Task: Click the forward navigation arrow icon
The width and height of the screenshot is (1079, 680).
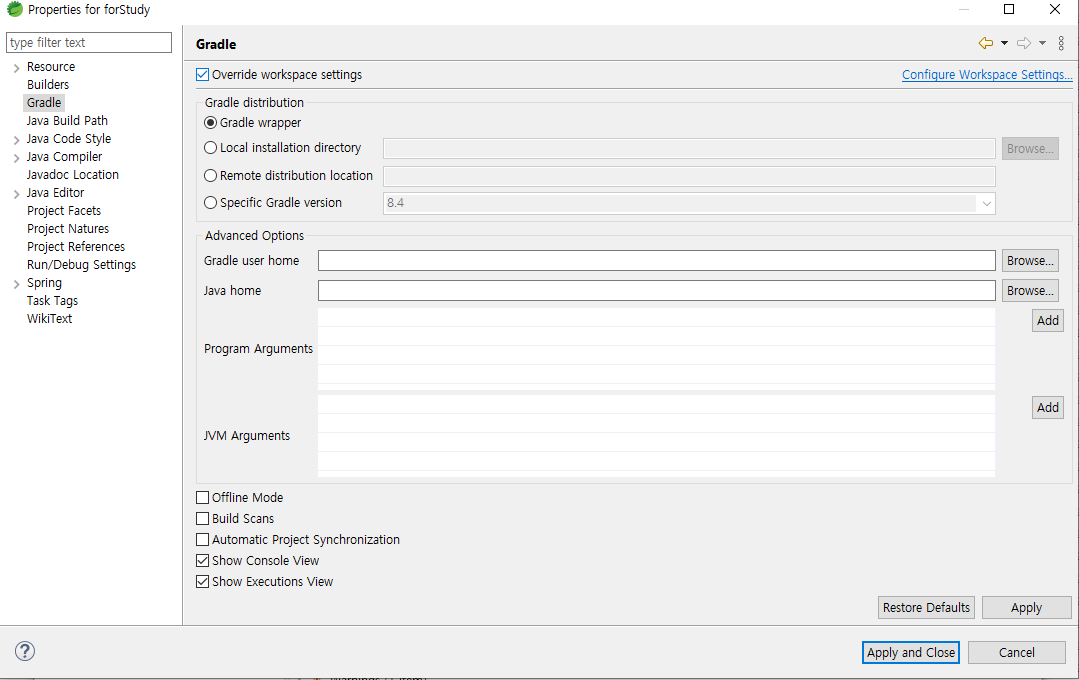Action: [1024, 43]
